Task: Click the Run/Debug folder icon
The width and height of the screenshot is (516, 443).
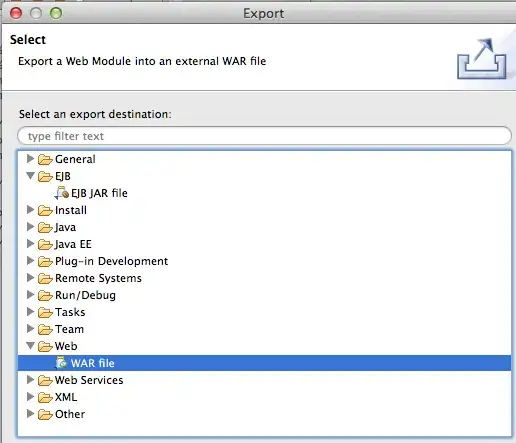Action: [45, 296]
